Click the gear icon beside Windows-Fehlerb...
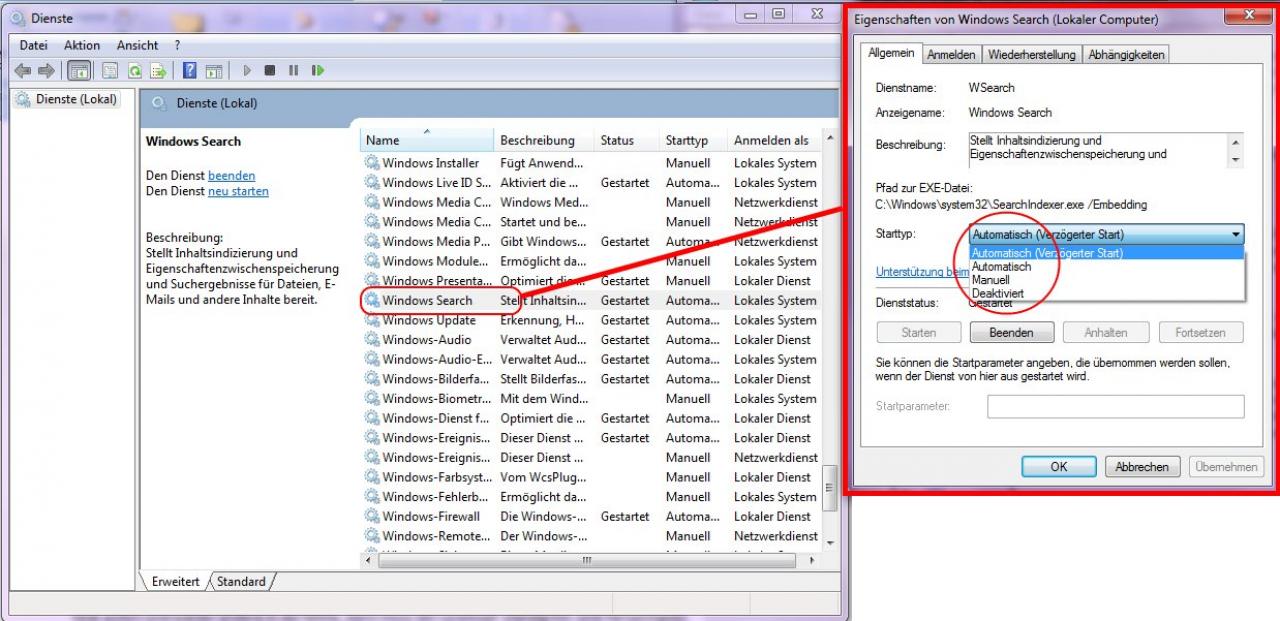 click(372, 497)
